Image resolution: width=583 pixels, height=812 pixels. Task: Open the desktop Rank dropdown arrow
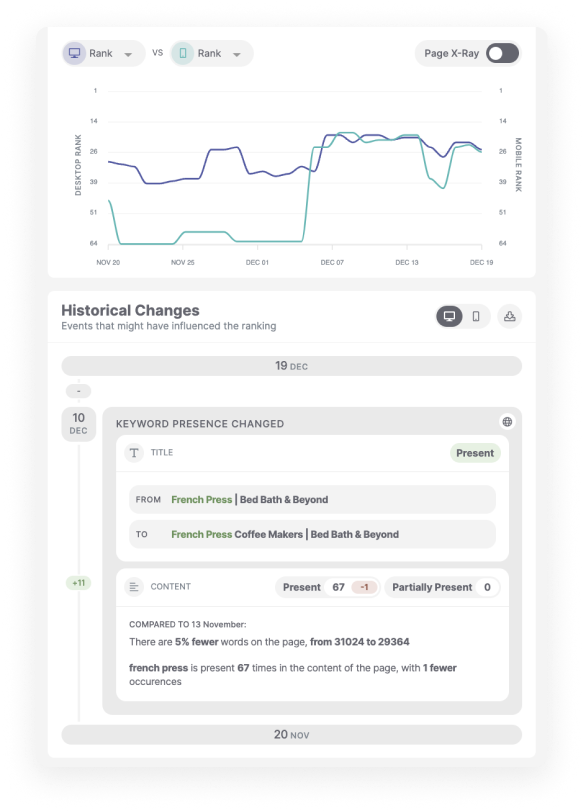[128, 54]
